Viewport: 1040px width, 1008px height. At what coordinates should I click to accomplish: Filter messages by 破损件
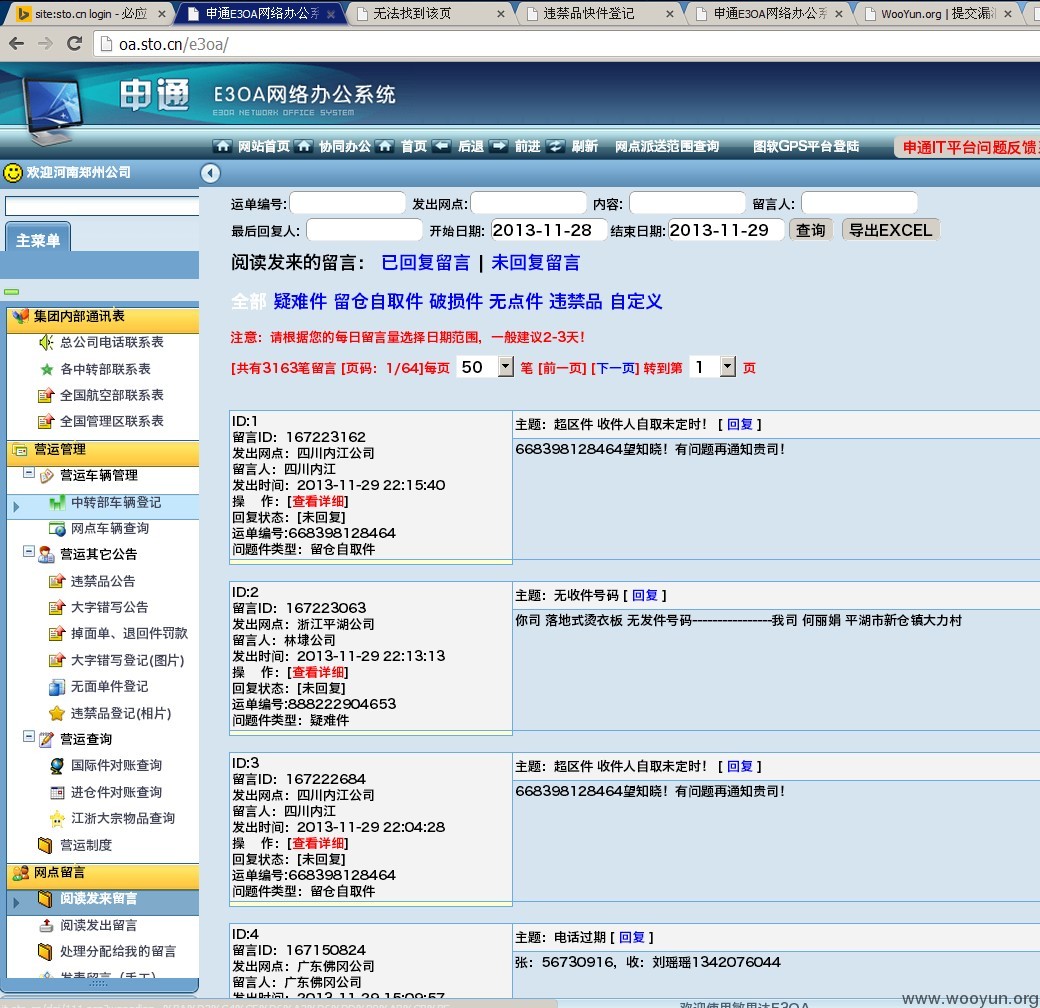tap(456, 302)
